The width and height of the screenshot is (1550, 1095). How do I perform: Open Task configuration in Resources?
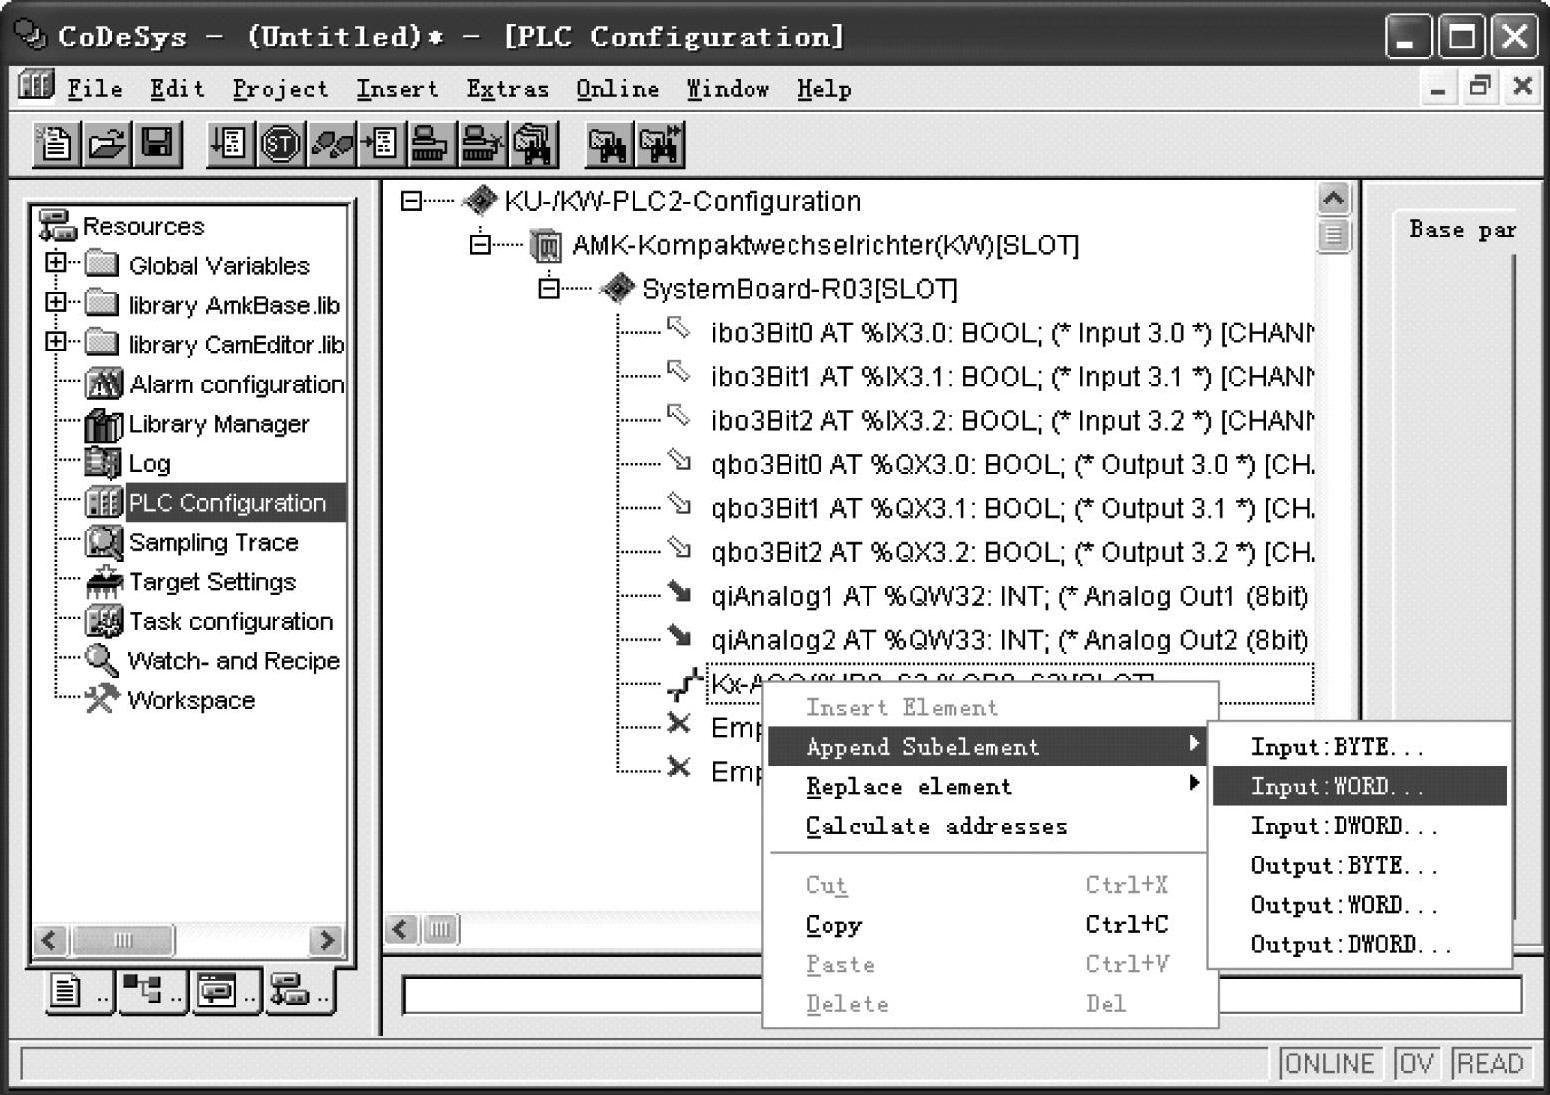(x=230, y=621)
